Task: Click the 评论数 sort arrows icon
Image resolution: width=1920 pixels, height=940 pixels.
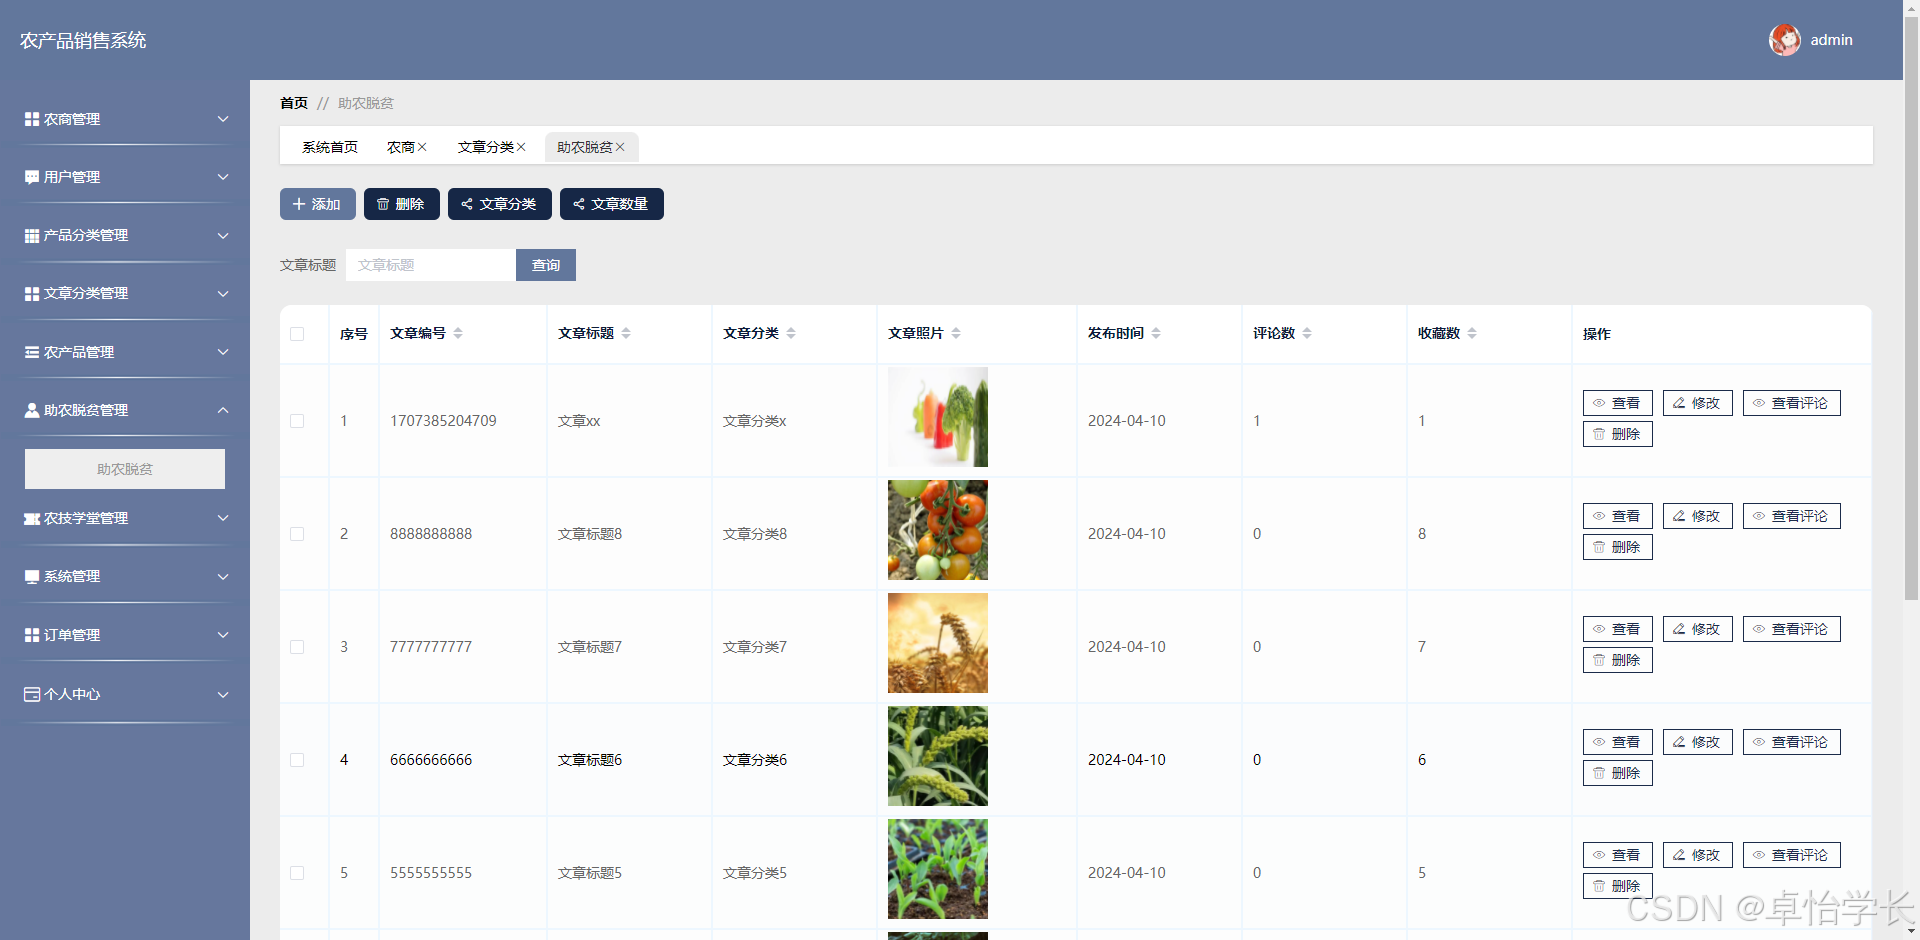Action: point(1307,333)
